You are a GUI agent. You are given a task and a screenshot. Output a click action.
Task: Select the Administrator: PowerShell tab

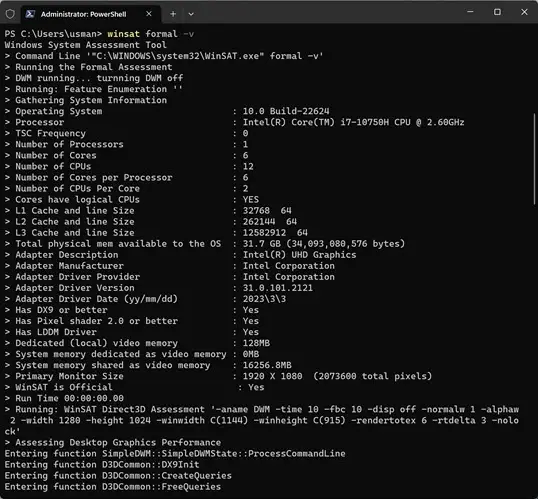91,14
